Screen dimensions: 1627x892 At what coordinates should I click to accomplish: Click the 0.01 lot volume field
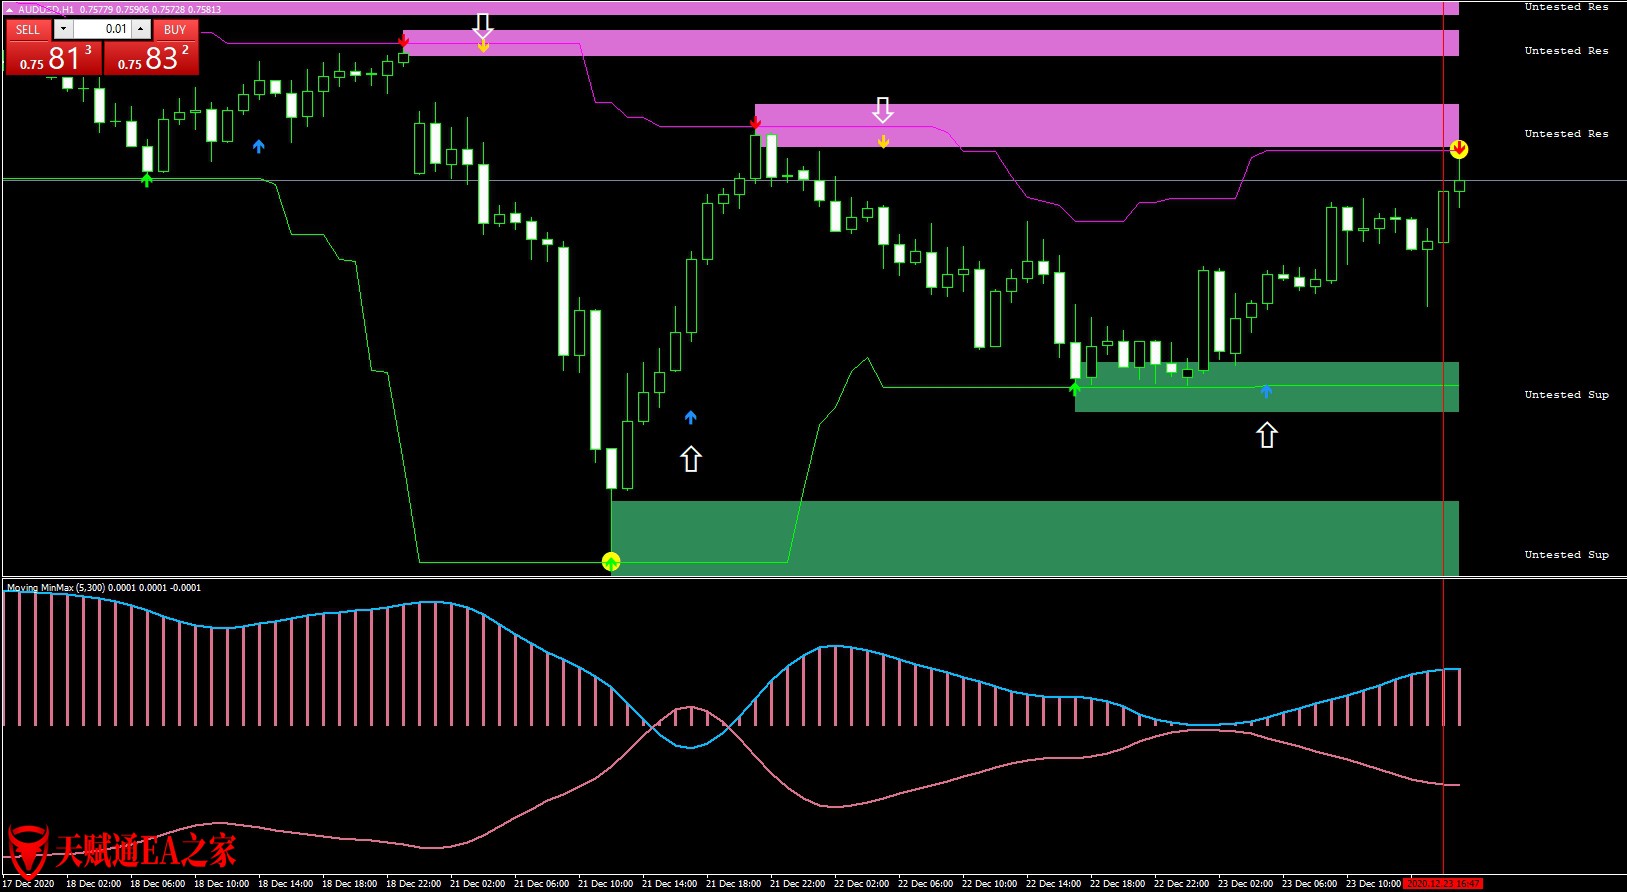coord(102,30)
